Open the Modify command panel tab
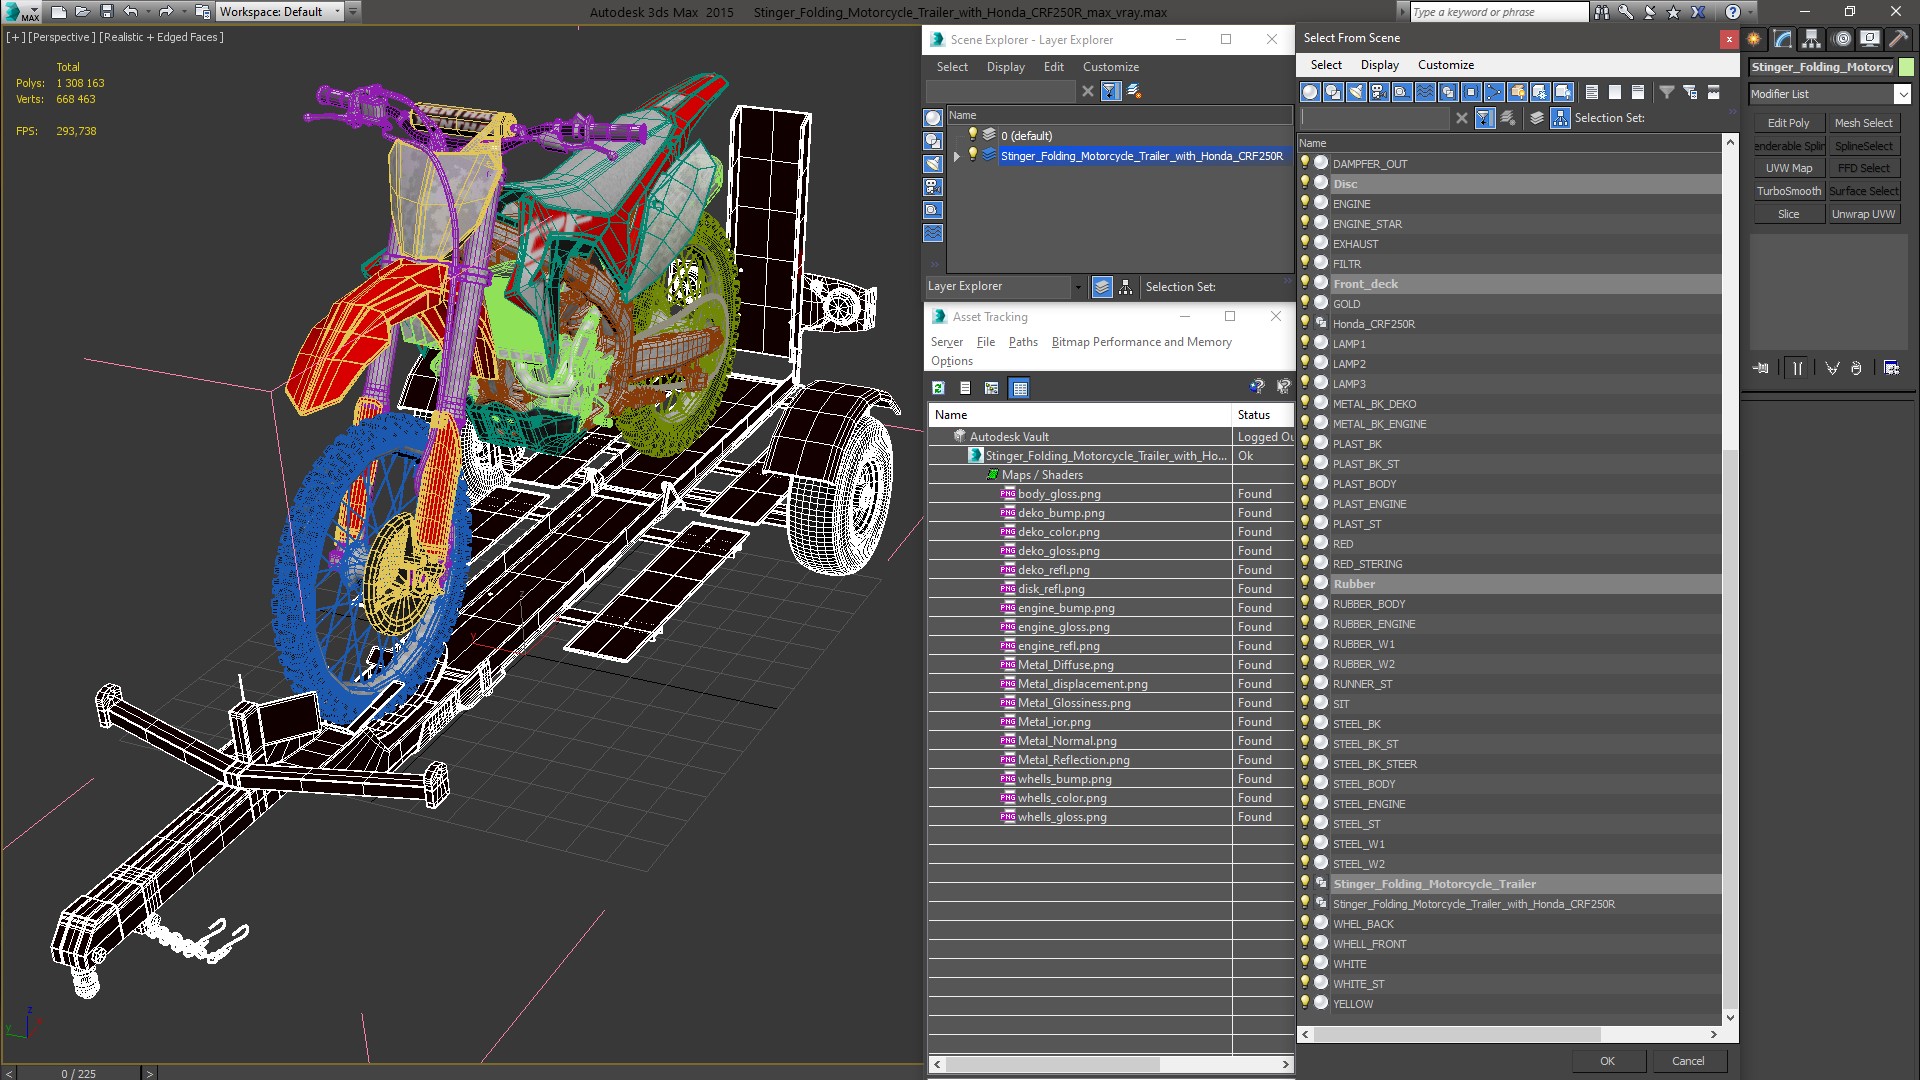 pos(1783,39)
